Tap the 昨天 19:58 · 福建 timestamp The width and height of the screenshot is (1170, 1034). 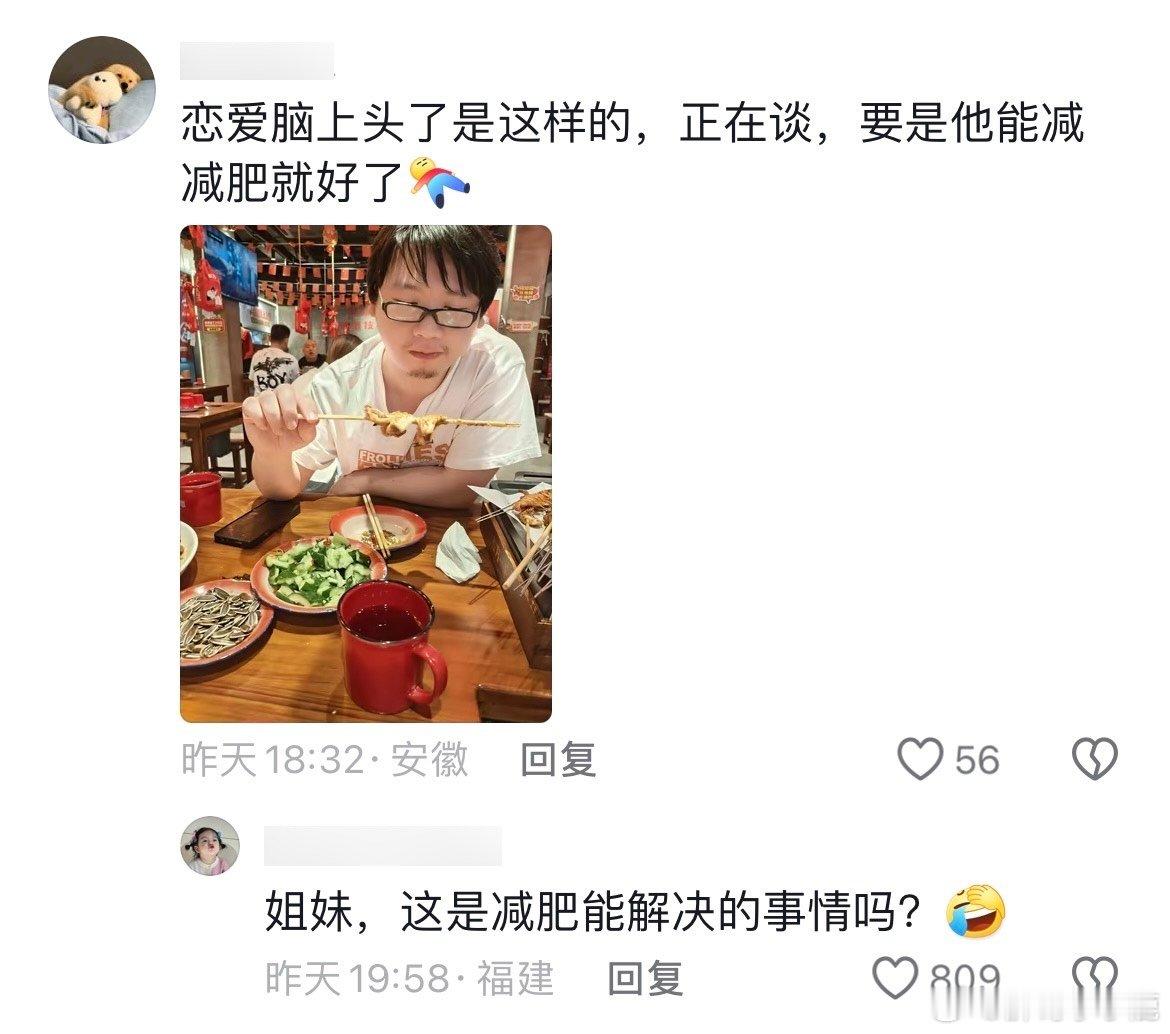coord(410,978)
